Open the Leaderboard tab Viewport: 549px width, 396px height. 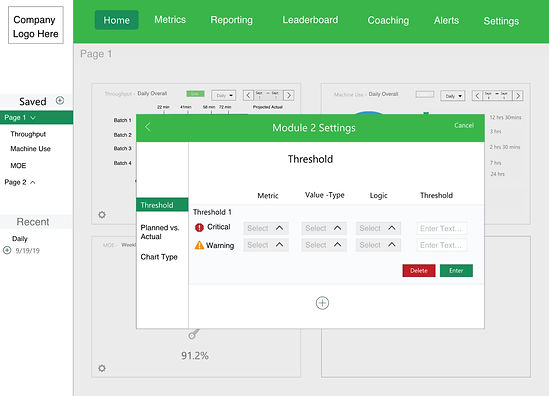pyautogui.click(x=310, y=20)
